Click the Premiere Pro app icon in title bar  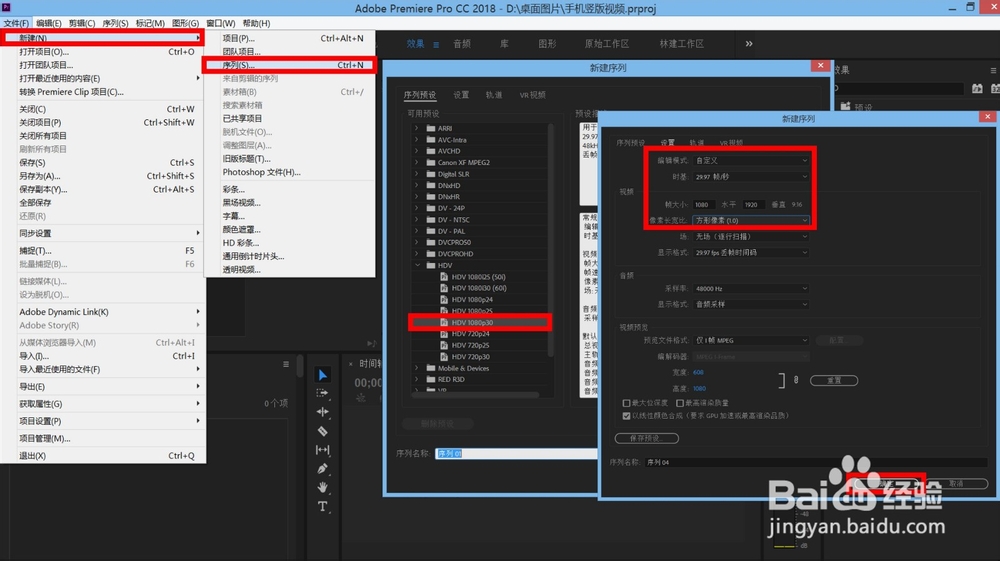coord(6,7)
